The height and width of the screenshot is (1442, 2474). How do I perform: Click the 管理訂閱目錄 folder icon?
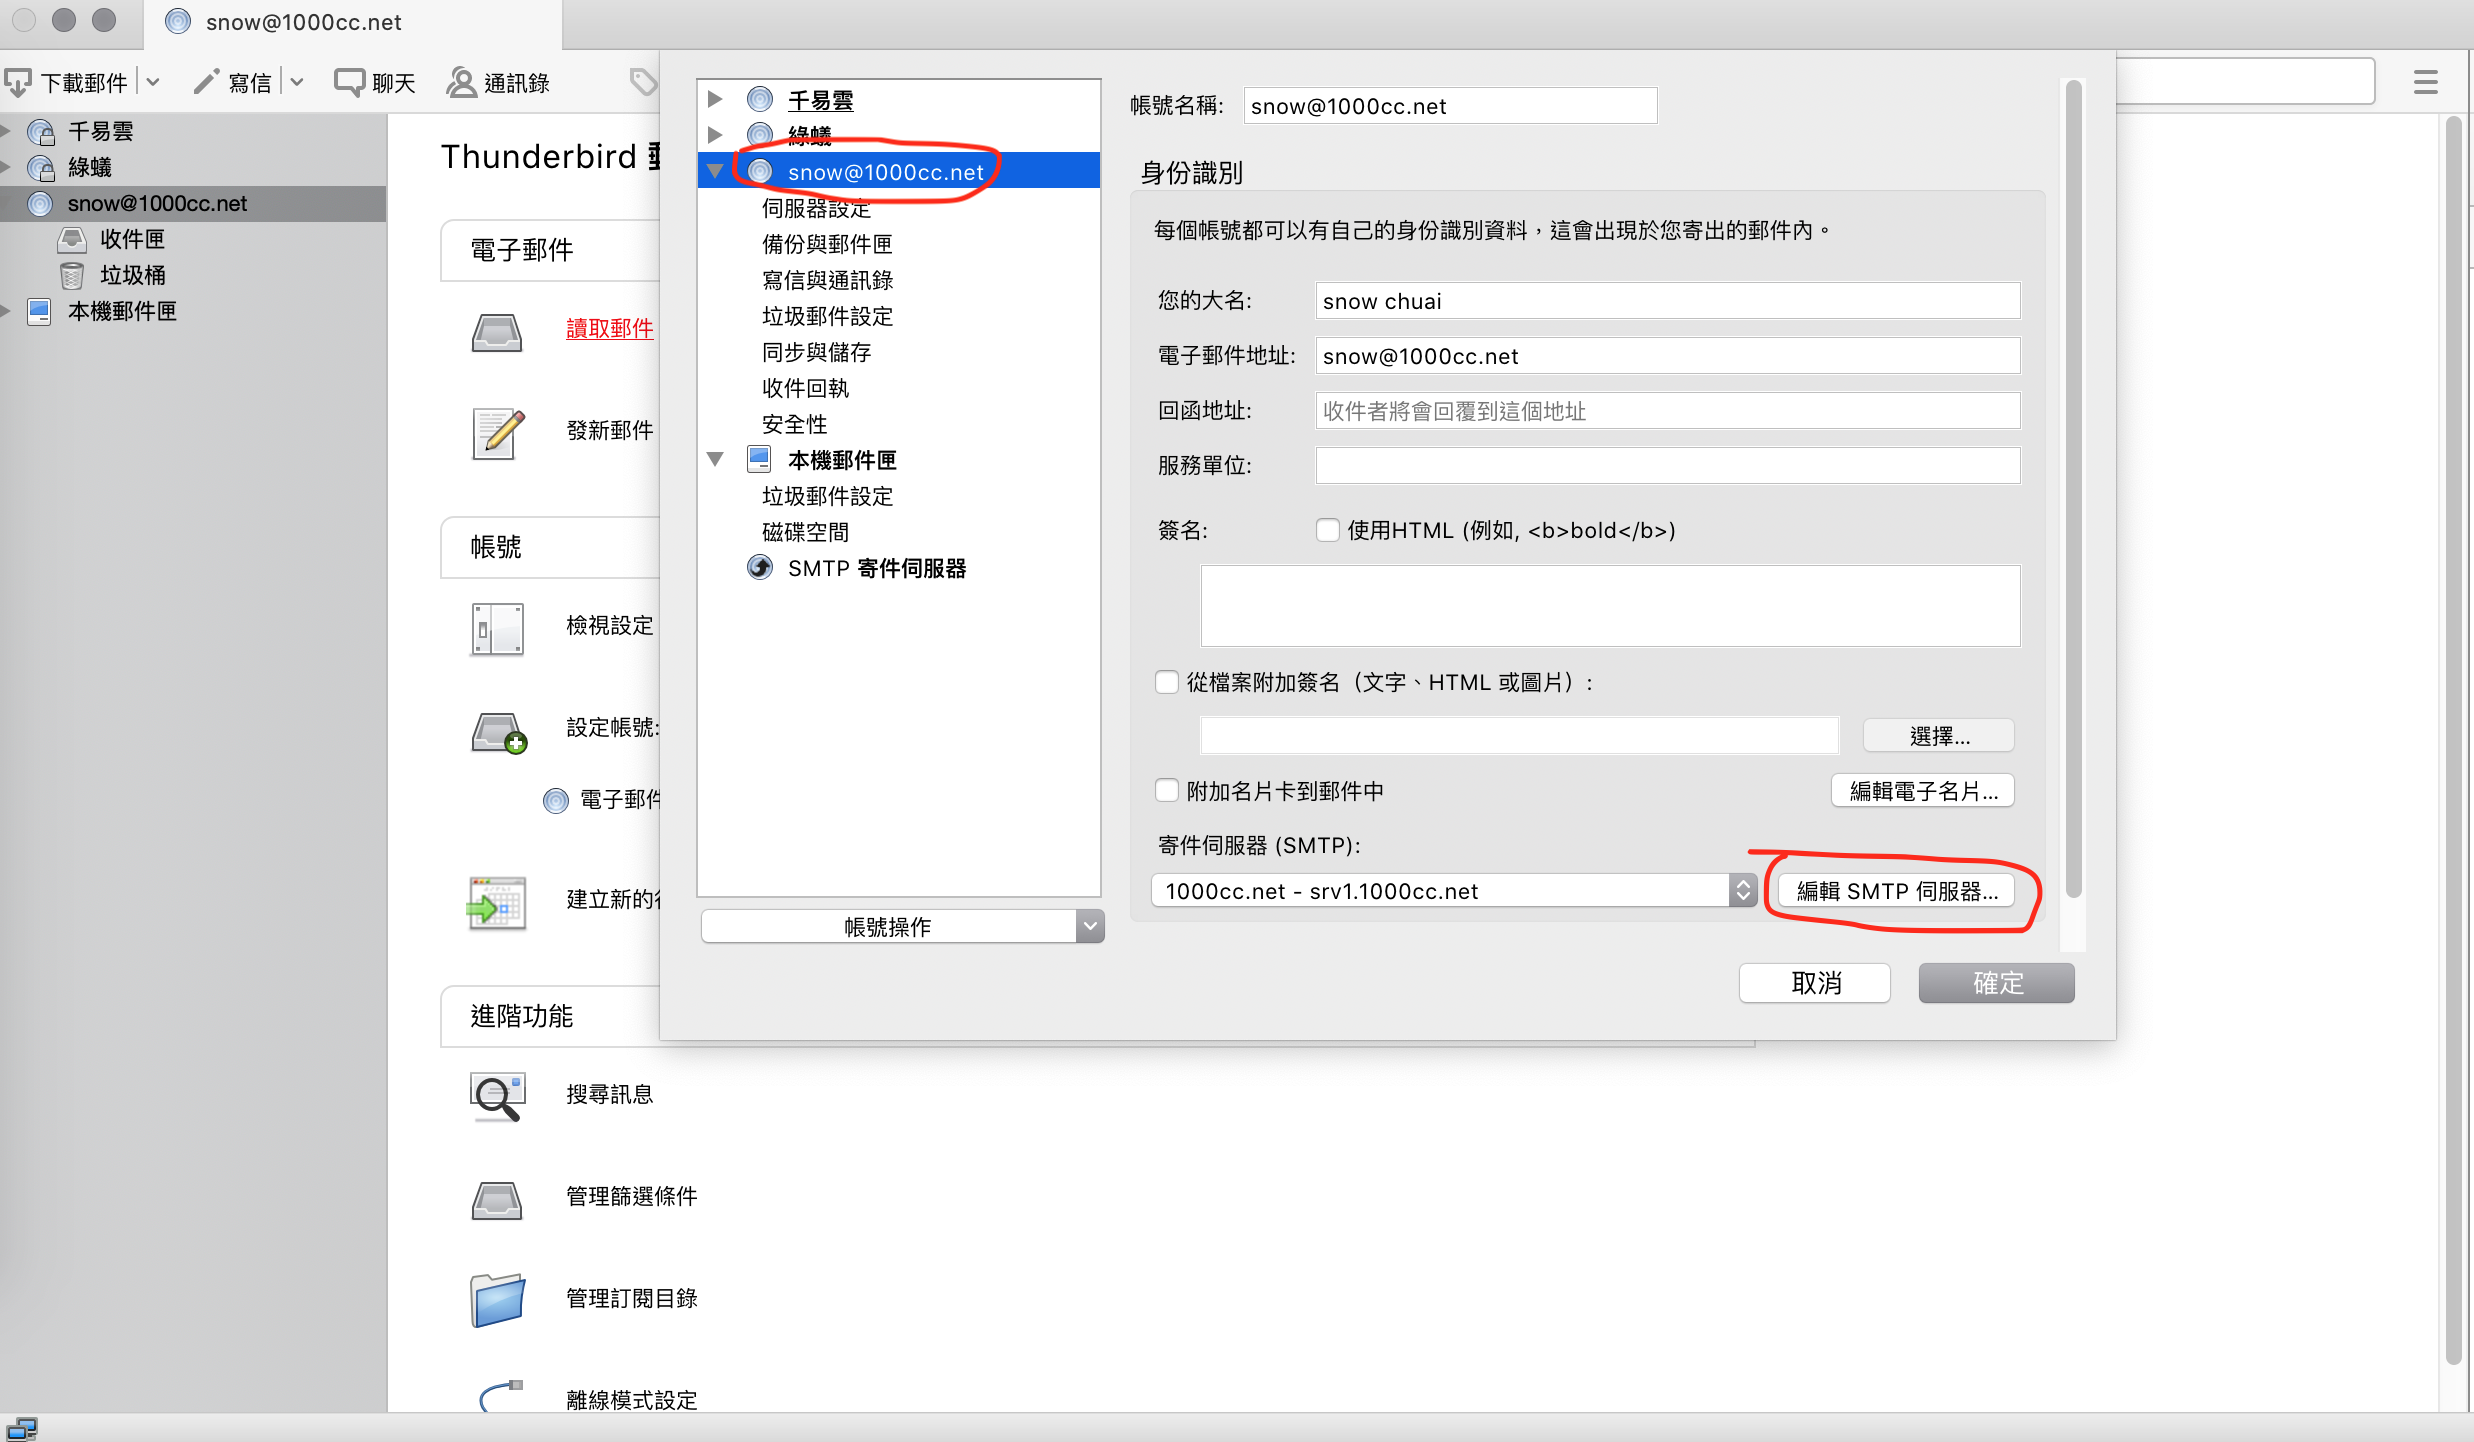click(497, 1300)
